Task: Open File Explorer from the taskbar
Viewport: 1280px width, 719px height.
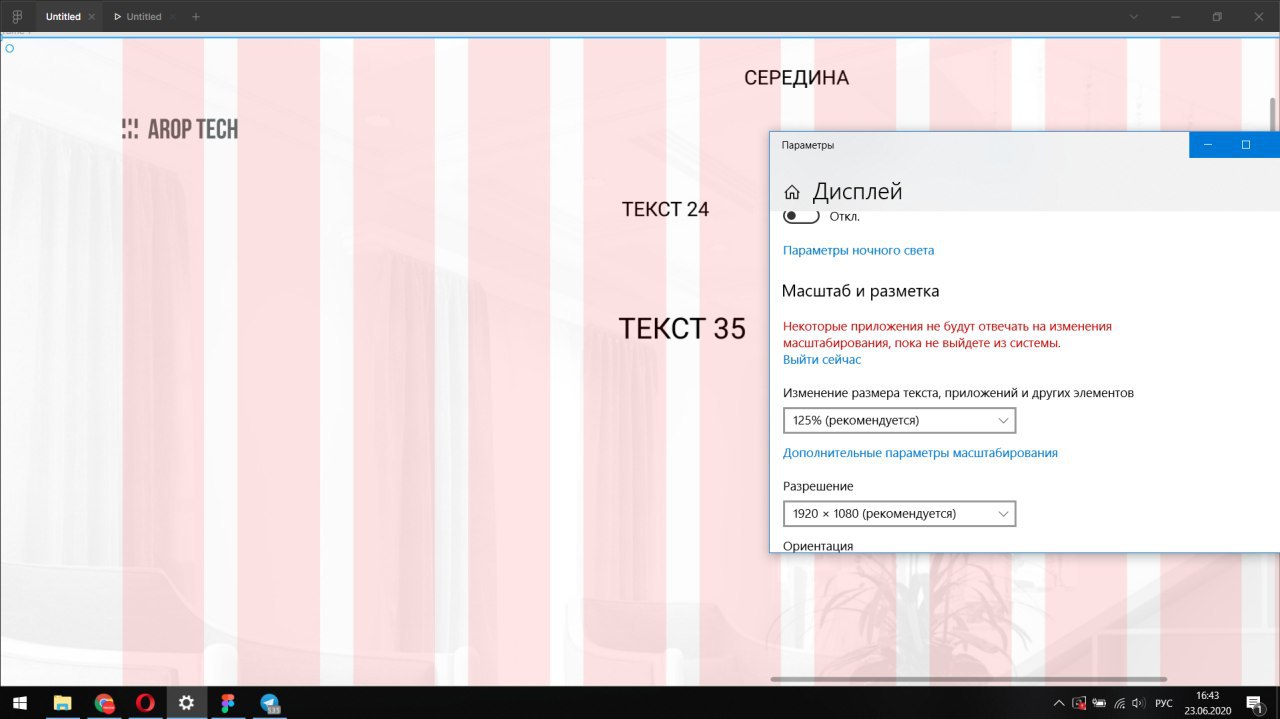Action: (62, 703)
